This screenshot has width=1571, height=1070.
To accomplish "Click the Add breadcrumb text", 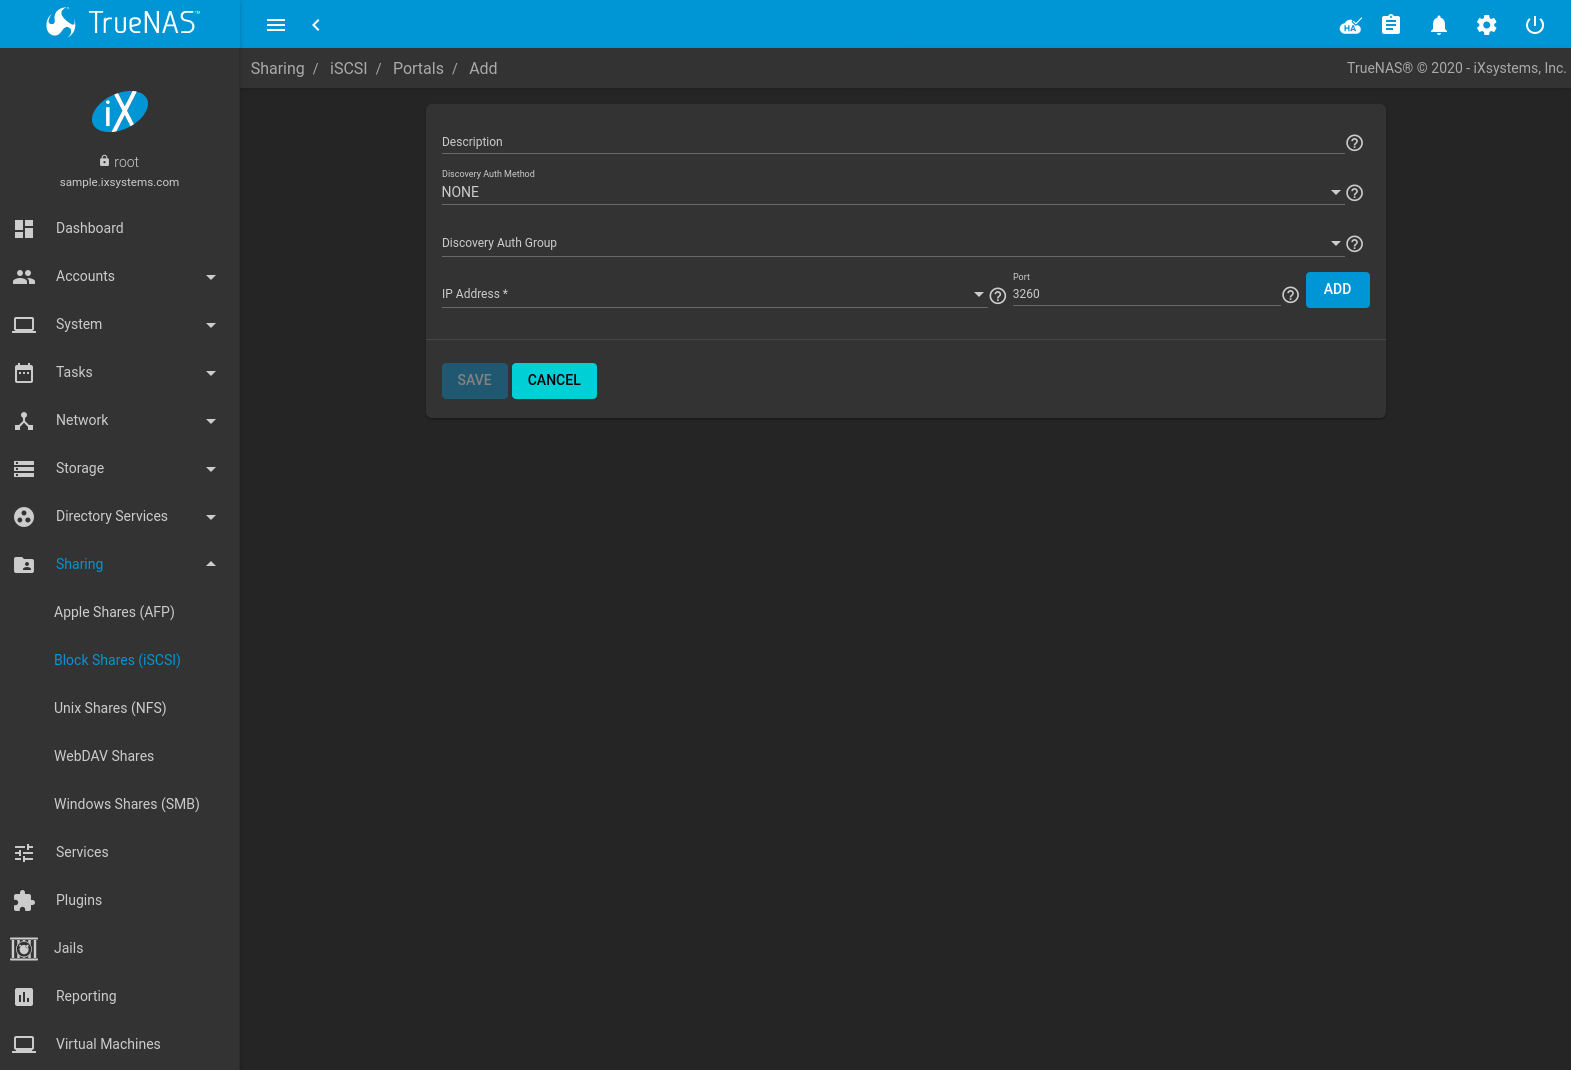I will tap(483, 69).
